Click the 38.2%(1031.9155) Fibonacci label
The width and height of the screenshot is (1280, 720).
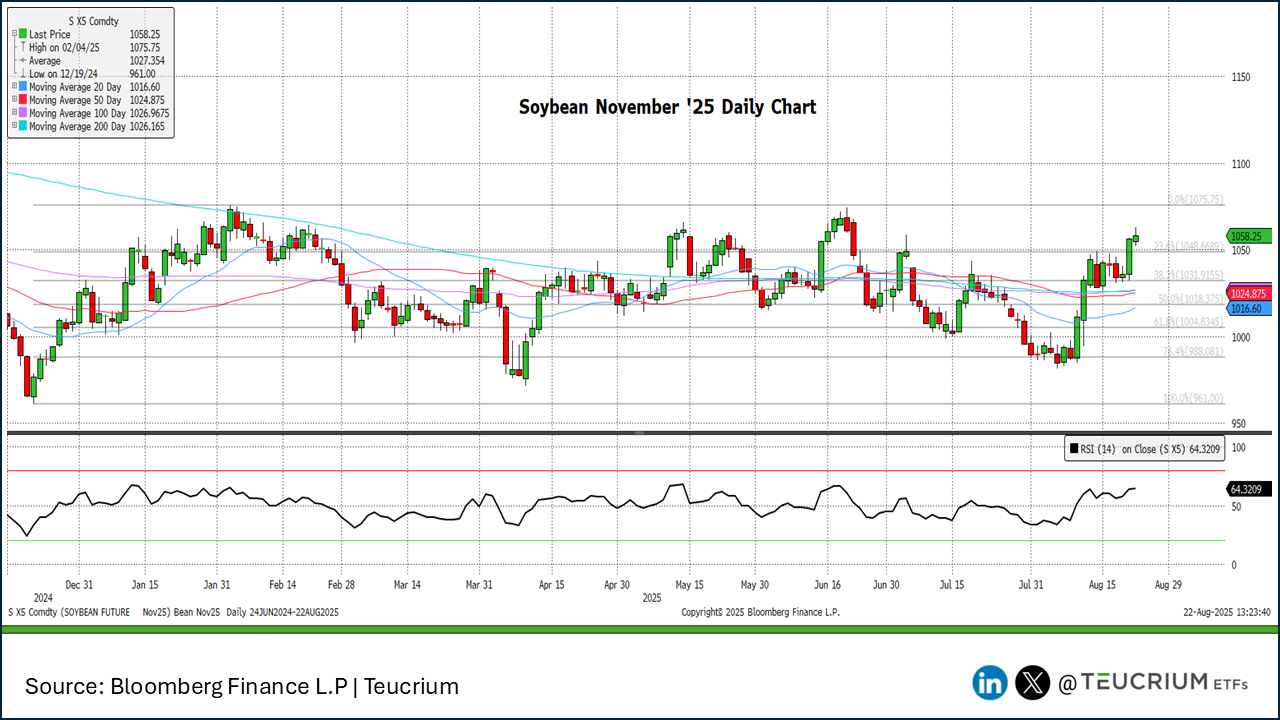click(x=1188, y=275)
